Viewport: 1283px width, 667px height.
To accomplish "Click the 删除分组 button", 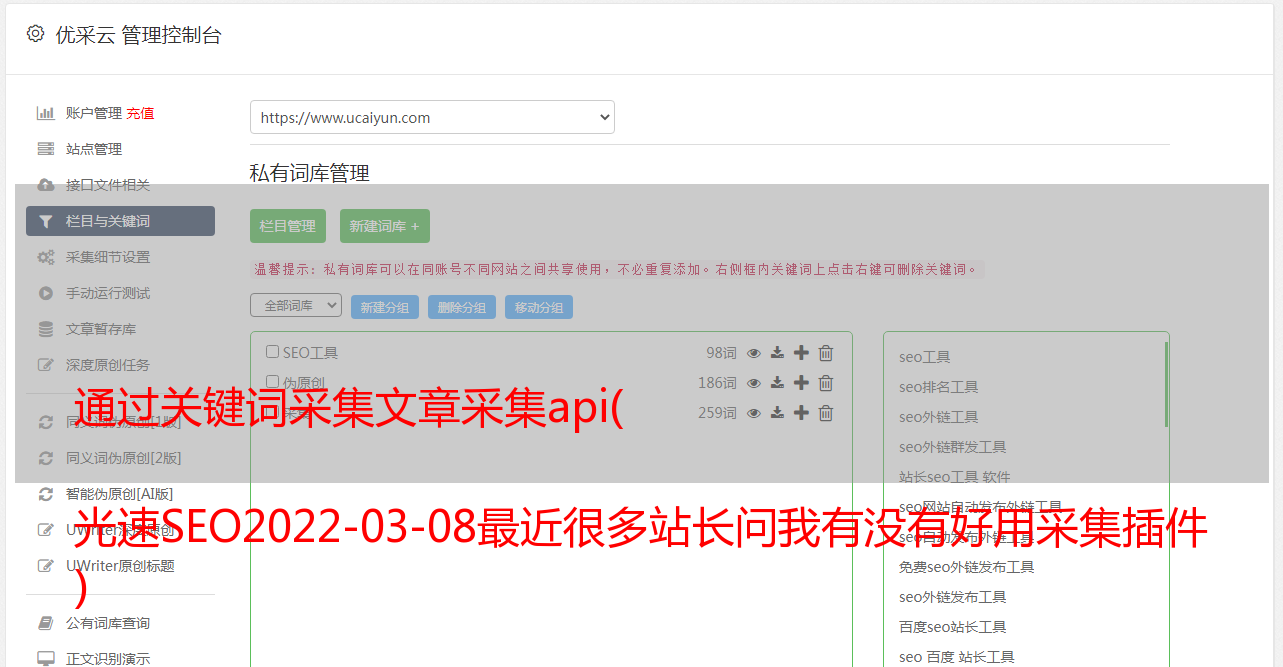I will [462, 308].
